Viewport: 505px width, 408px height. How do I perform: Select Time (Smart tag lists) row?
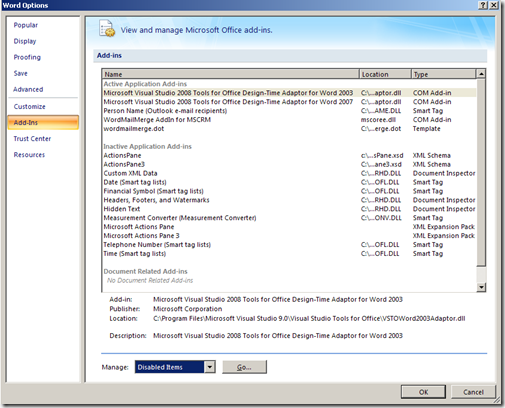289,254
